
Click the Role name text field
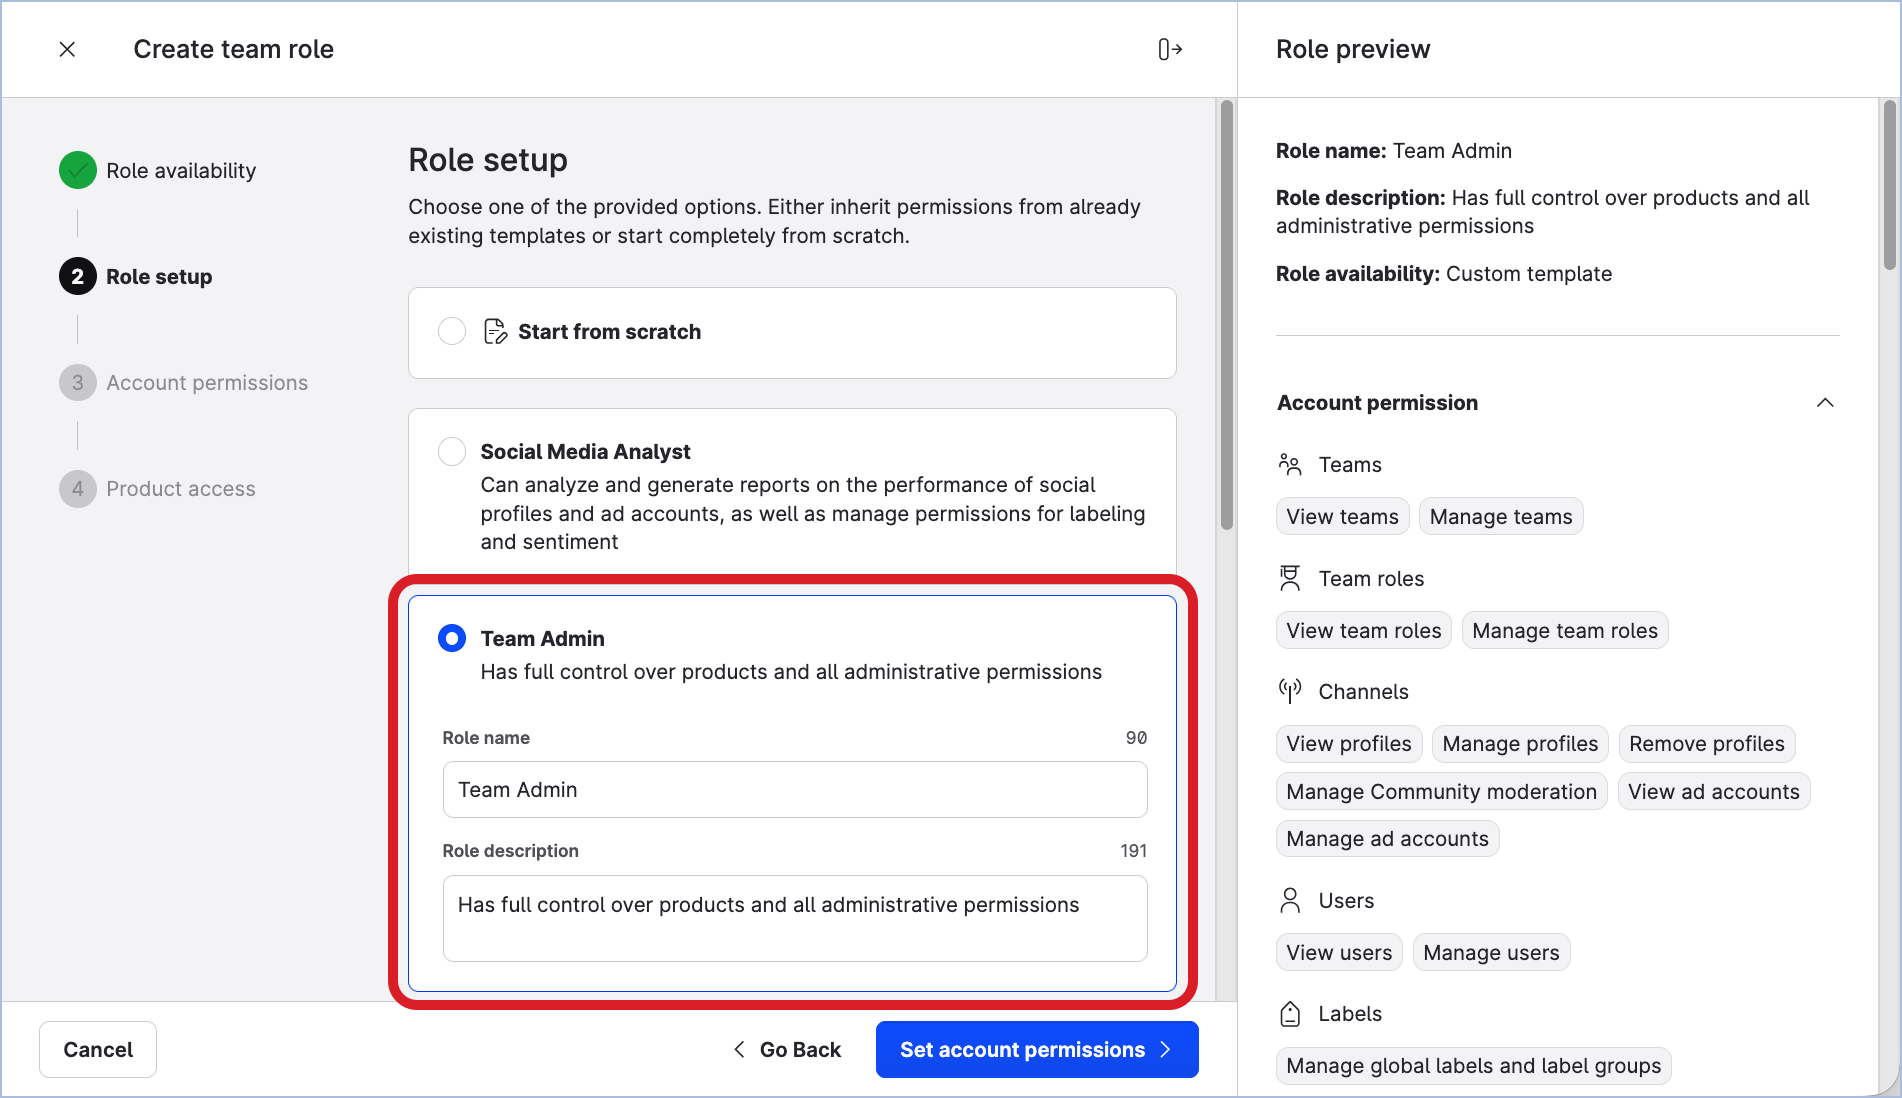tap(794, 790)
